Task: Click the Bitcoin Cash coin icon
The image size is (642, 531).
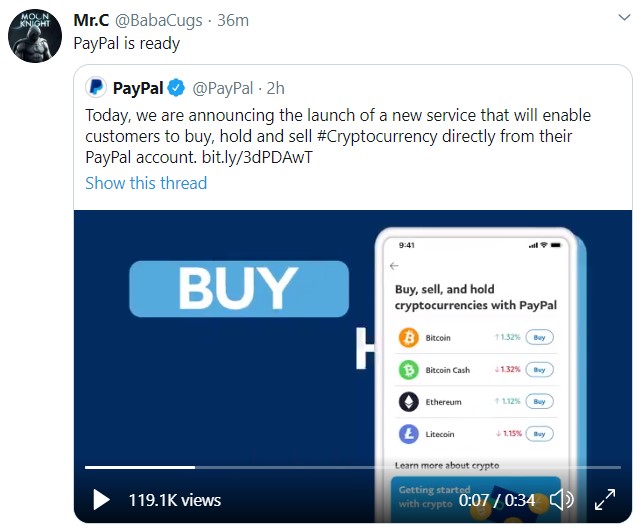Action: 408,370
